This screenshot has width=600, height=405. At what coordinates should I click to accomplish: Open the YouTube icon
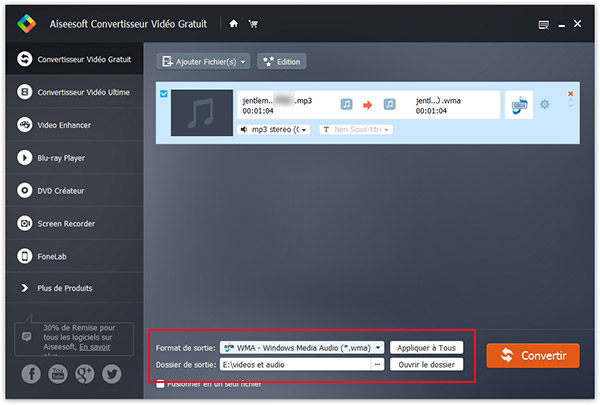pyautogui.click(x=58, y=374)
